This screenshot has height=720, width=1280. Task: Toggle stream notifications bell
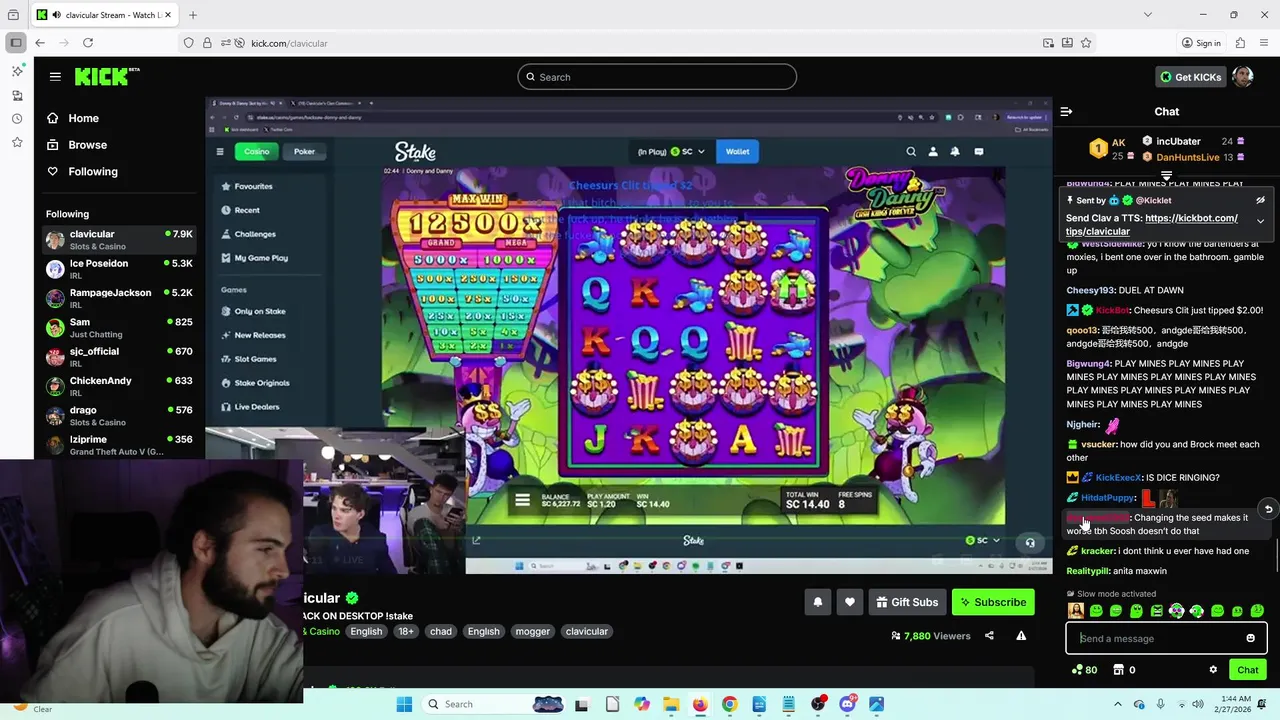pyautogui.click(x=817, y=602)
